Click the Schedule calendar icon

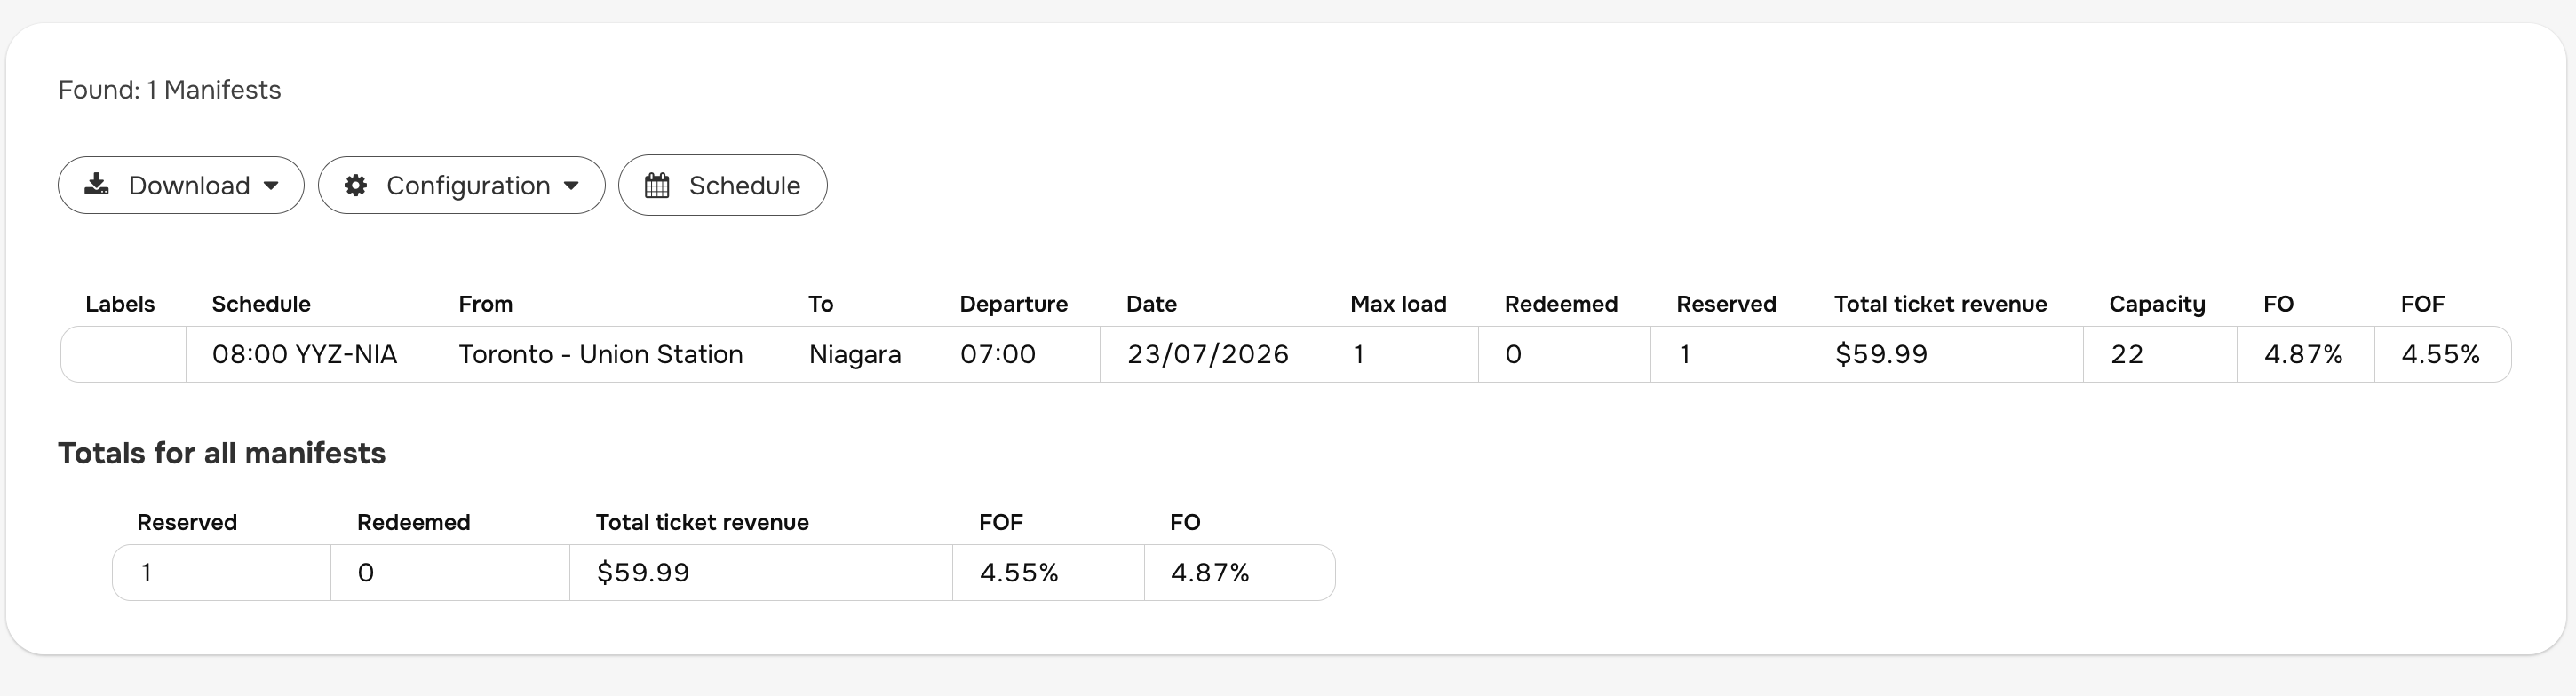657,185
